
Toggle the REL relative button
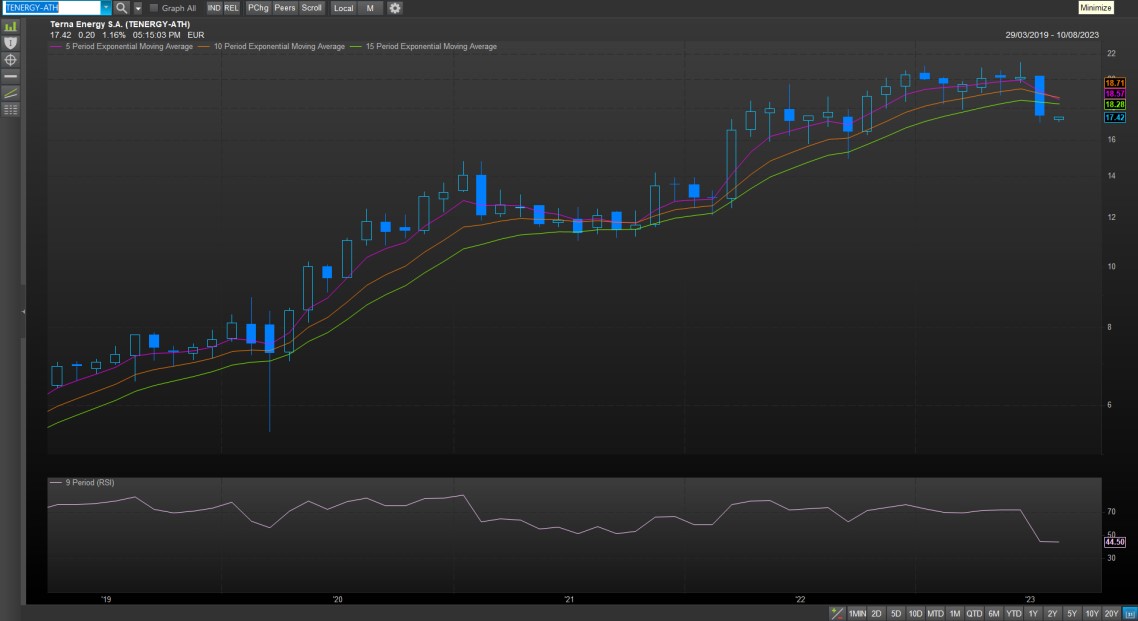(x=231, y=8)
